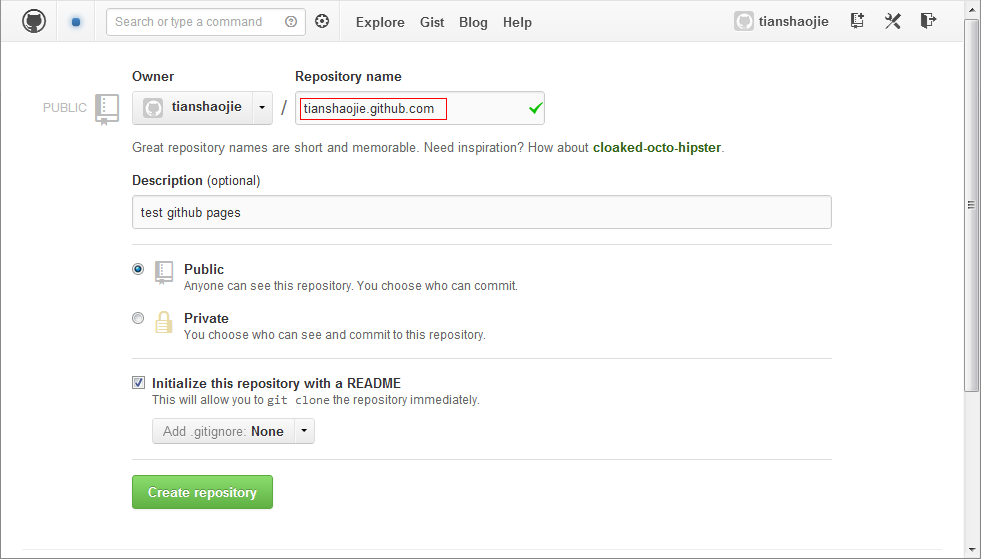Open the blue notifications indicator

coord(75,21)
